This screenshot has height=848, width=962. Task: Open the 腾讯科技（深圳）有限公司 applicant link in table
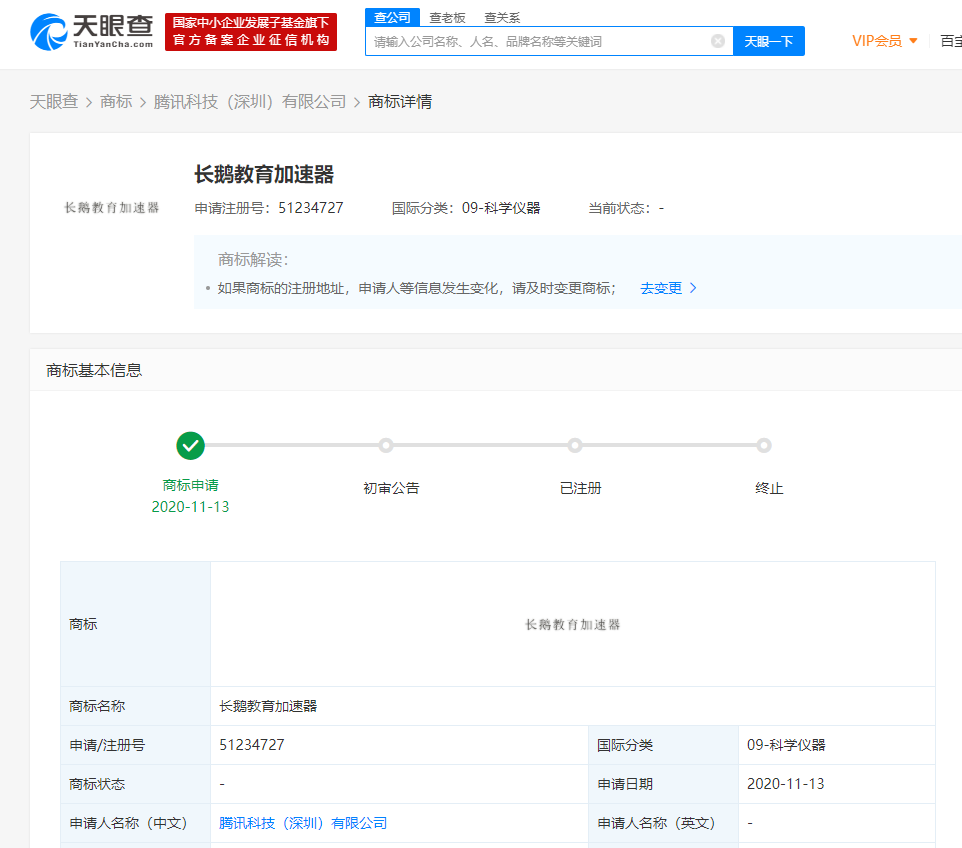[303, 823]
